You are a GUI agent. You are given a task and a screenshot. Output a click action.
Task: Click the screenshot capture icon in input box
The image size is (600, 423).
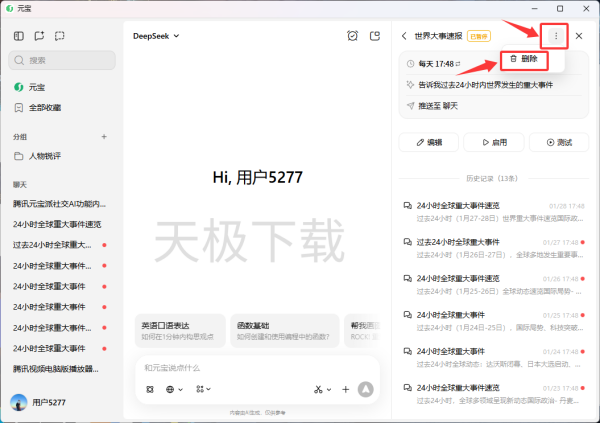click(150, 389)
